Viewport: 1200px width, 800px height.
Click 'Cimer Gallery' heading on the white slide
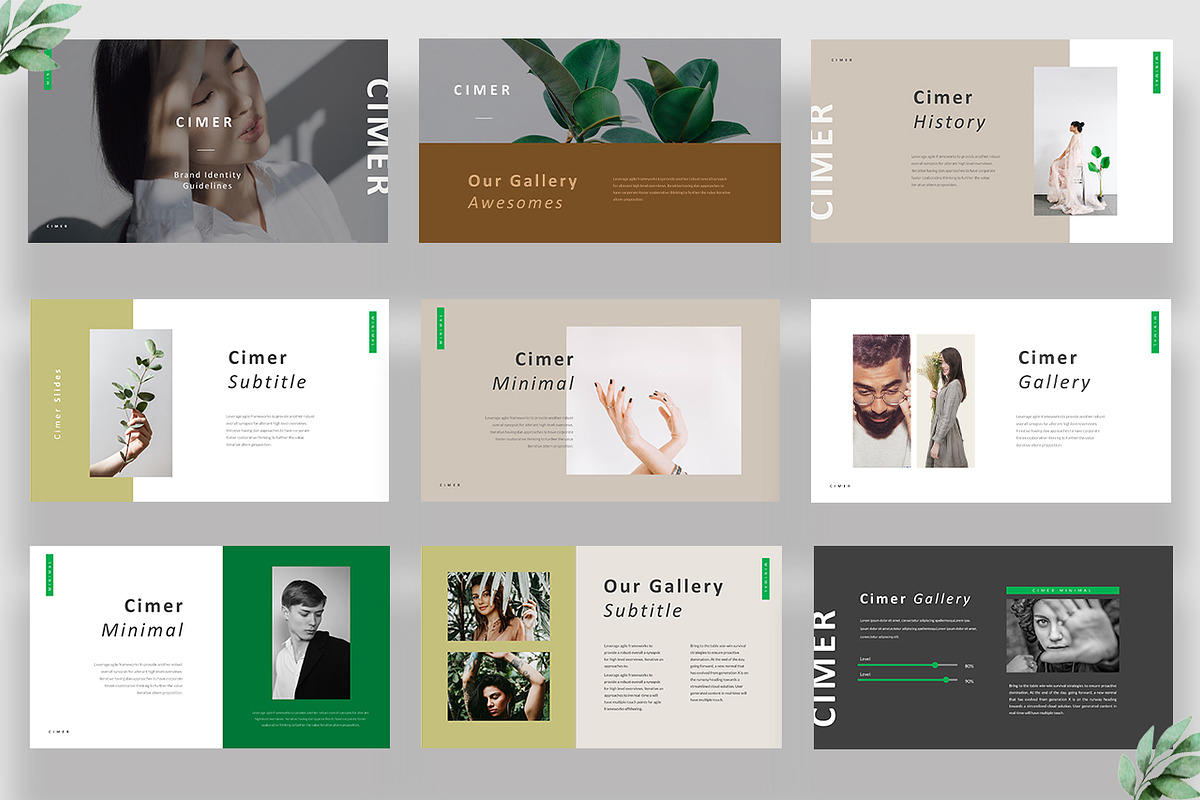click(1054, 369)
